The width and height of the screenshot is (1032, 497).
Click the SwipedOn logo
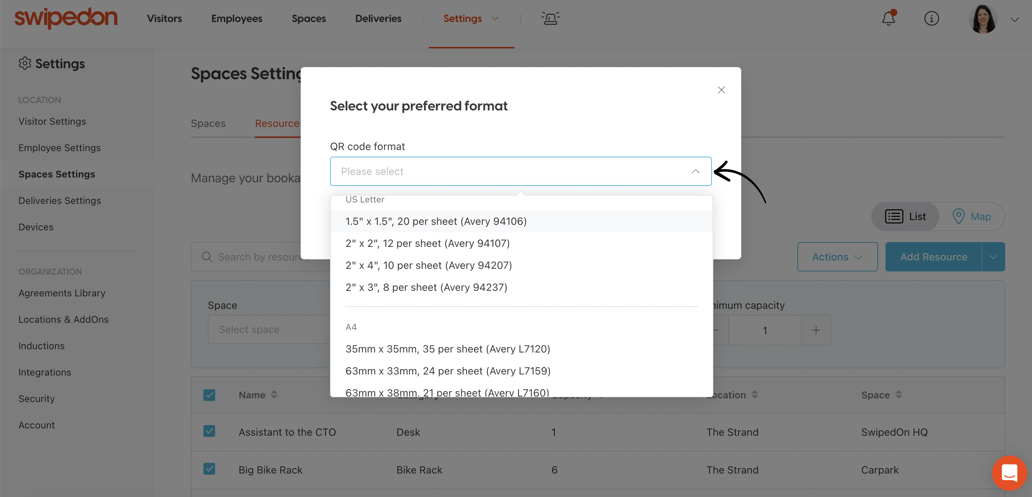click(x=66, y=18)
